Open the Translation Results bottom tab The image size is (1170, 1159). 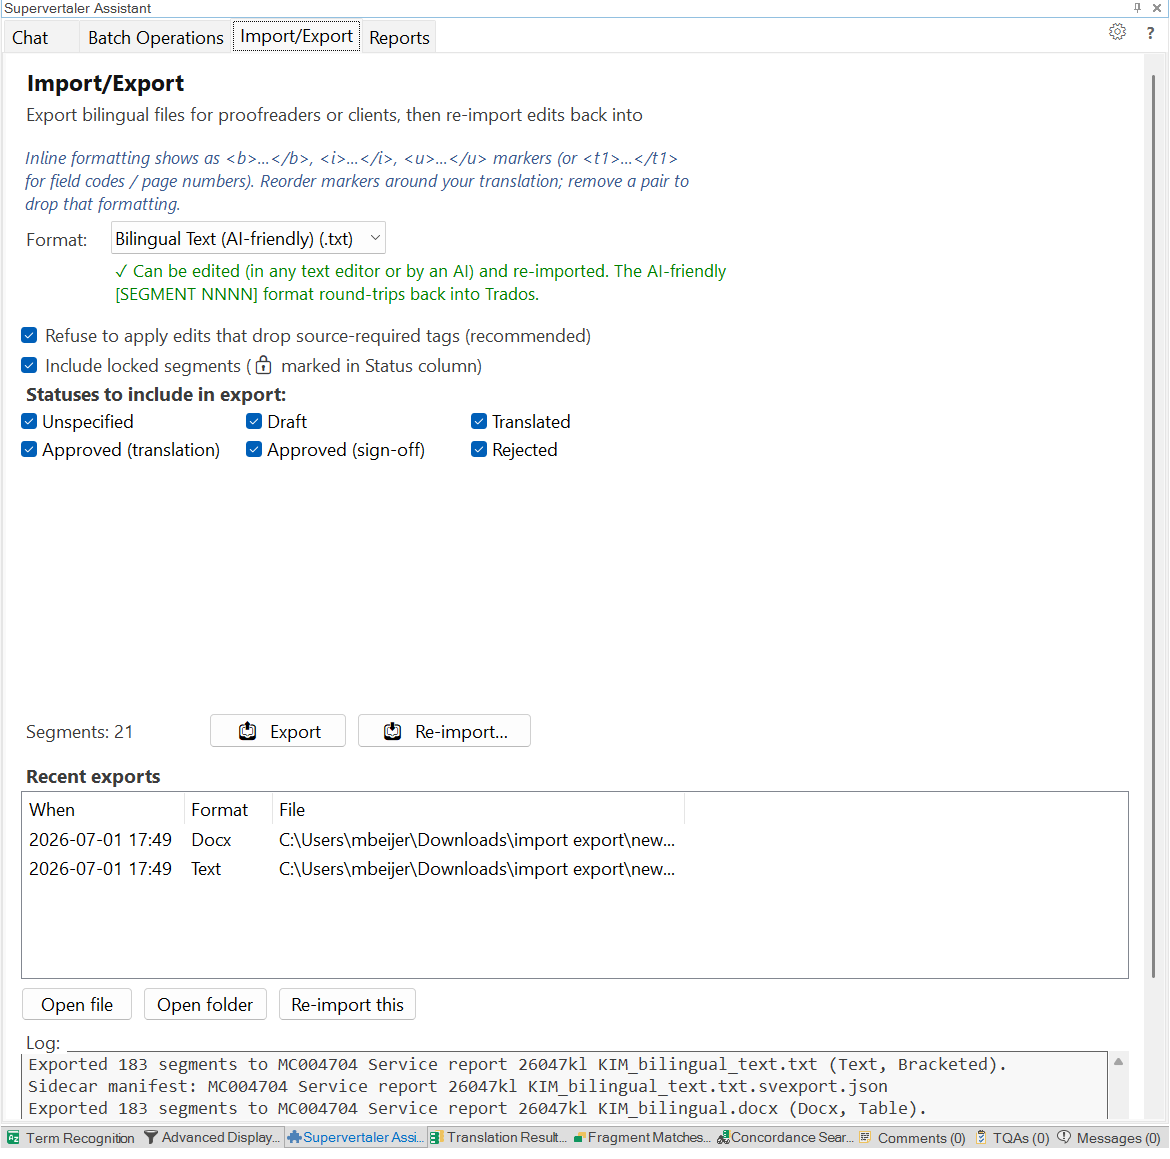(x=498, y=1137)
